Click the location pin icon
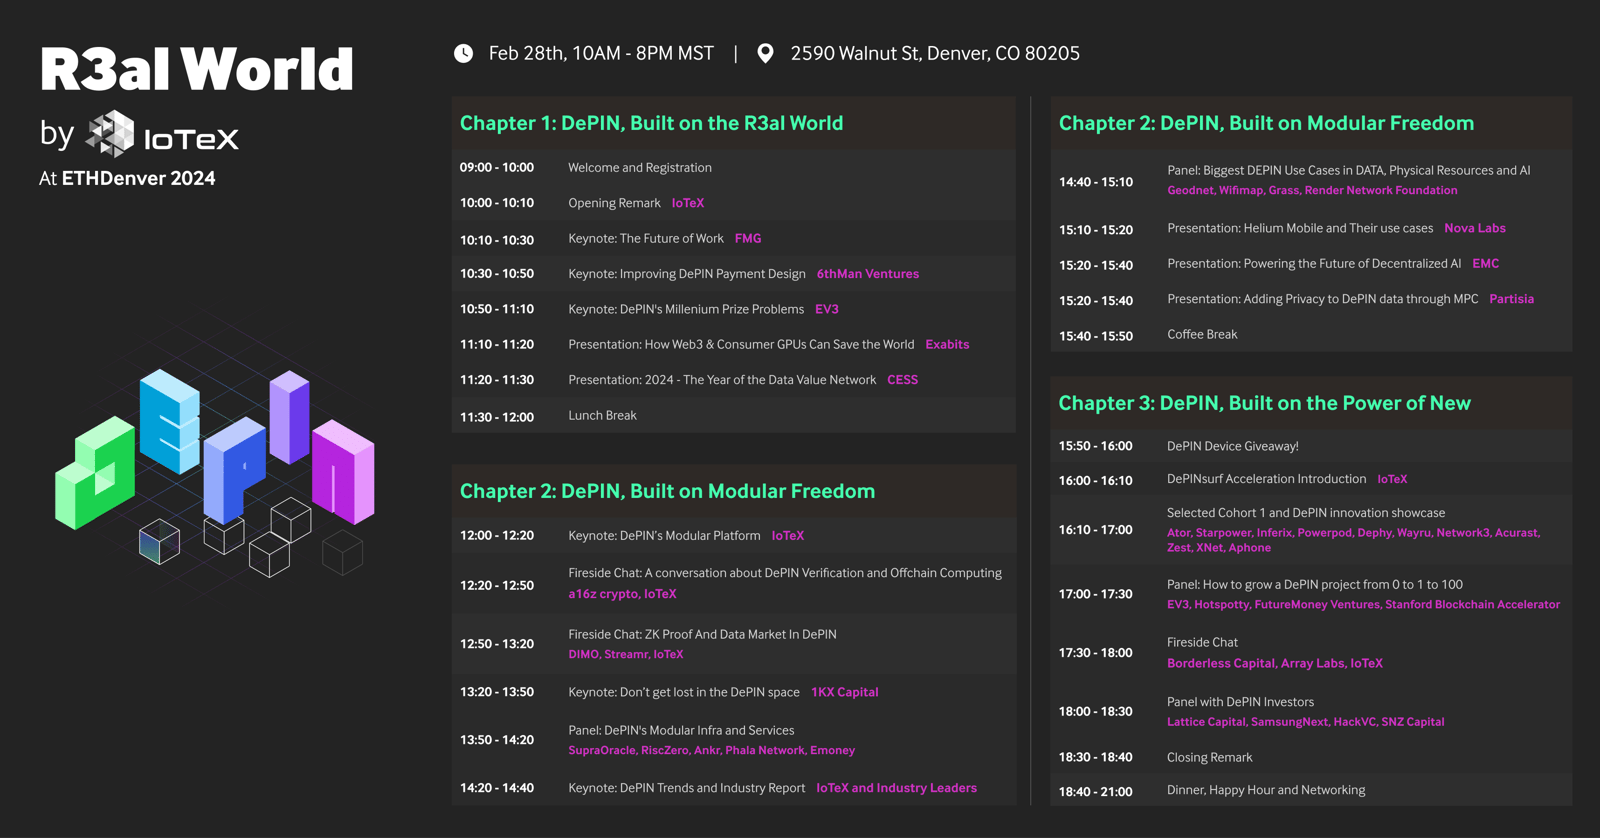The height and width of the screenshot is (838, 1600). [765, 53]
